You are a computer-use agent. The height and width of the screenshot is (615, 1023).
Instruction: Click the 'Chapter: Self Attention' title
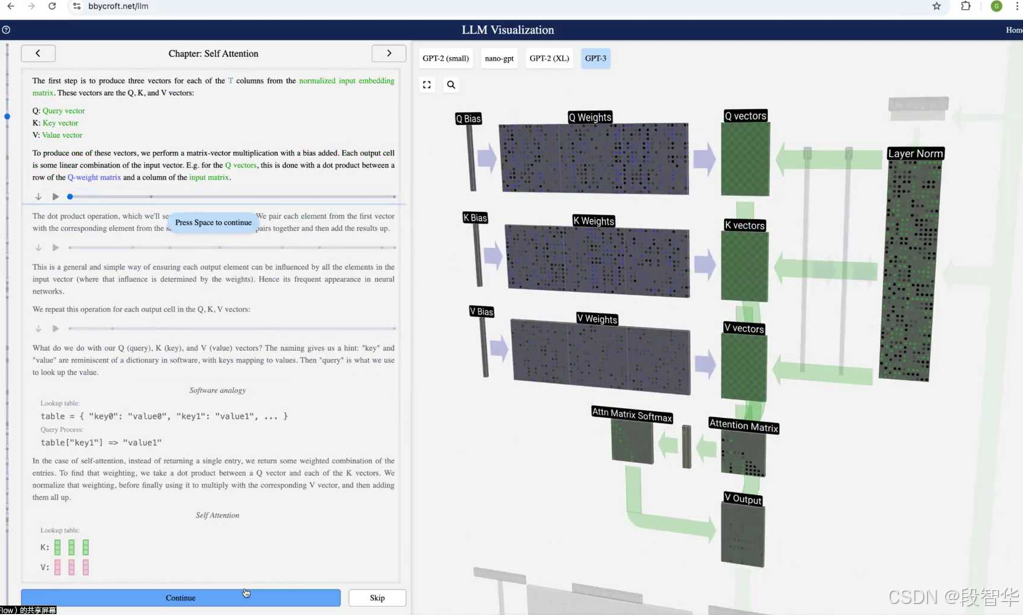(x=213, y=53)
